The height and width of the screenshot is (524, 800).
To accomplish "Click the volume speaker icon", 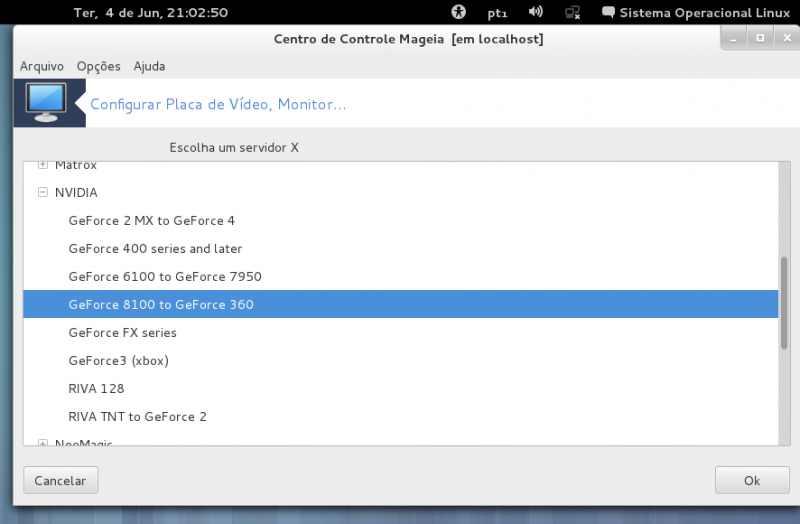I will click(x=535, y=12).
